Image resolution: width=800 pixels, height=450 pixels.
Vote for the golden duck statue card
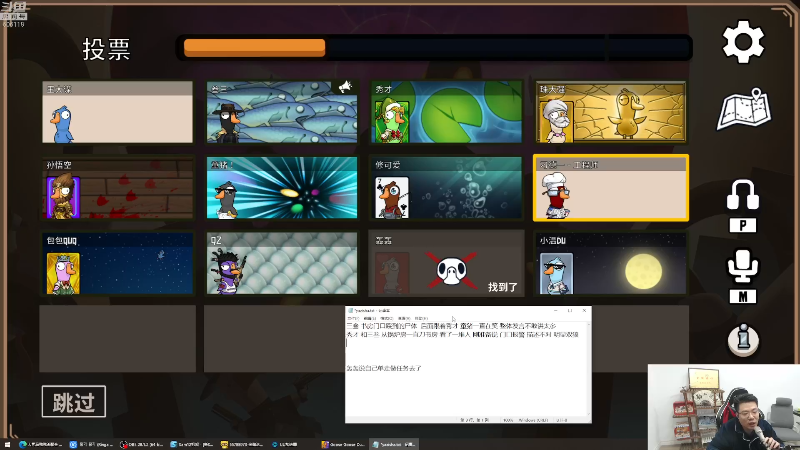click(611, 112)
